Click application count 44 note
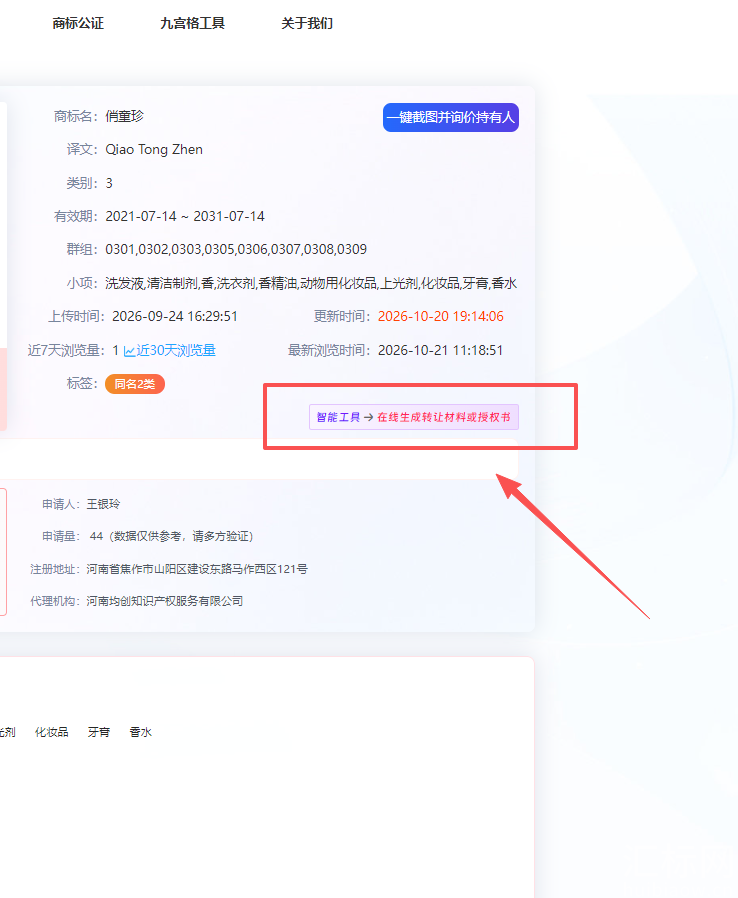The height and width of the screenshot is (898, 738). coord(171,536)
